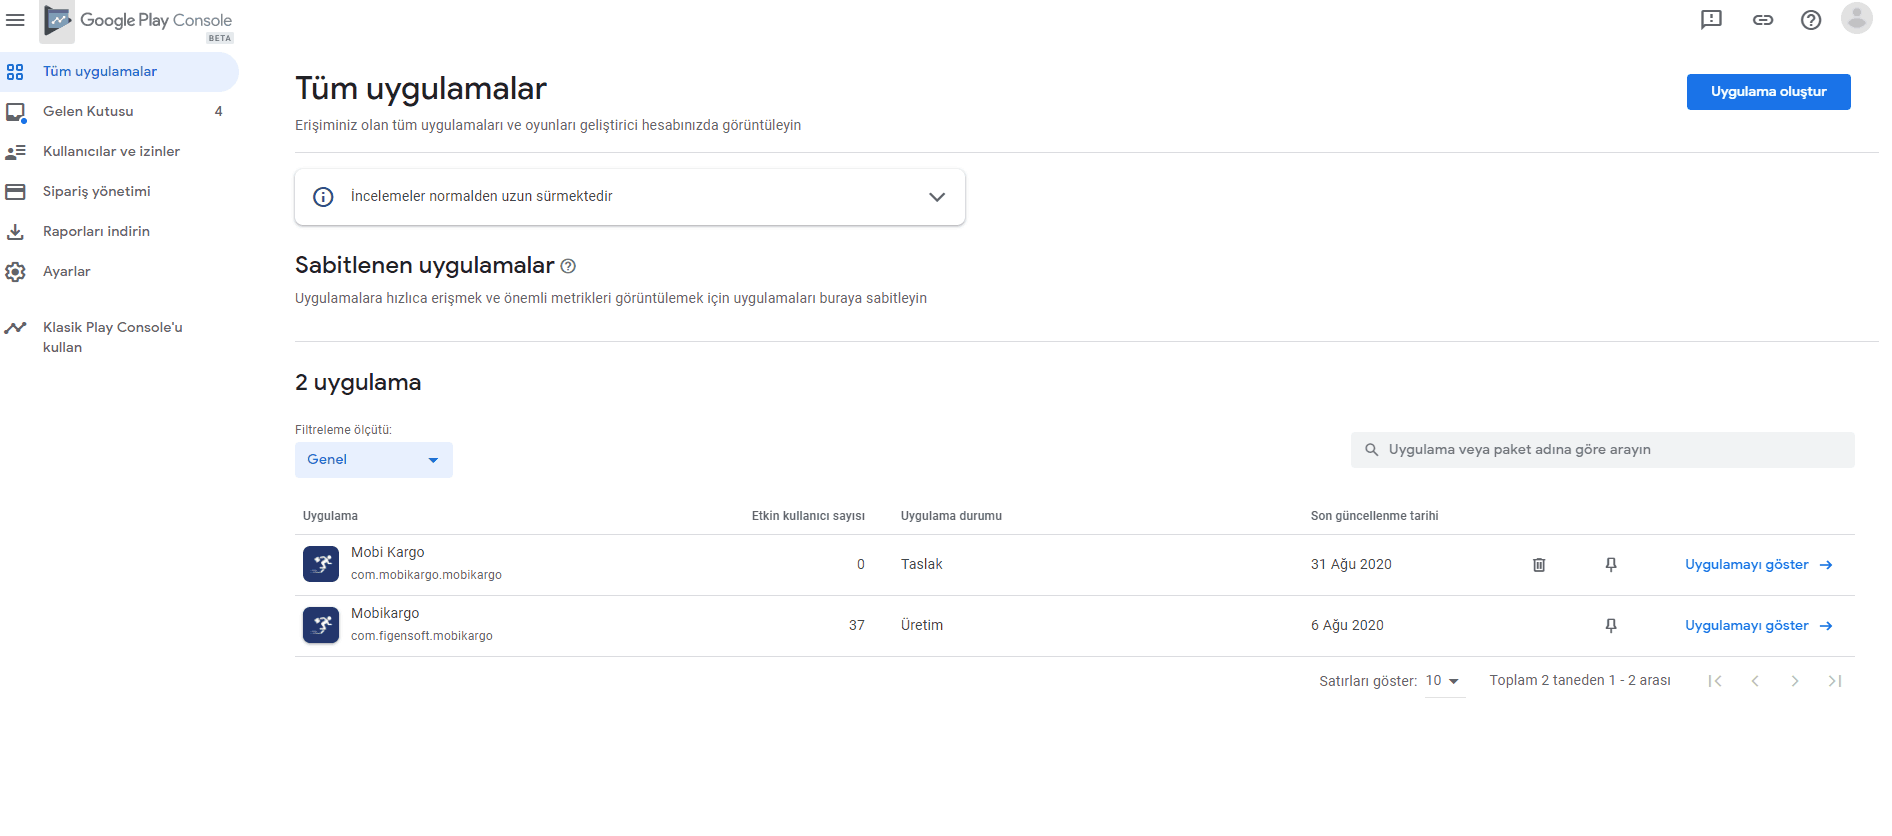Click arrow beside Mobi Kargo Uygulamayı göster
Image resolution: width=1892 pixels, height=836 pixels.
[x=1826, y=565]
